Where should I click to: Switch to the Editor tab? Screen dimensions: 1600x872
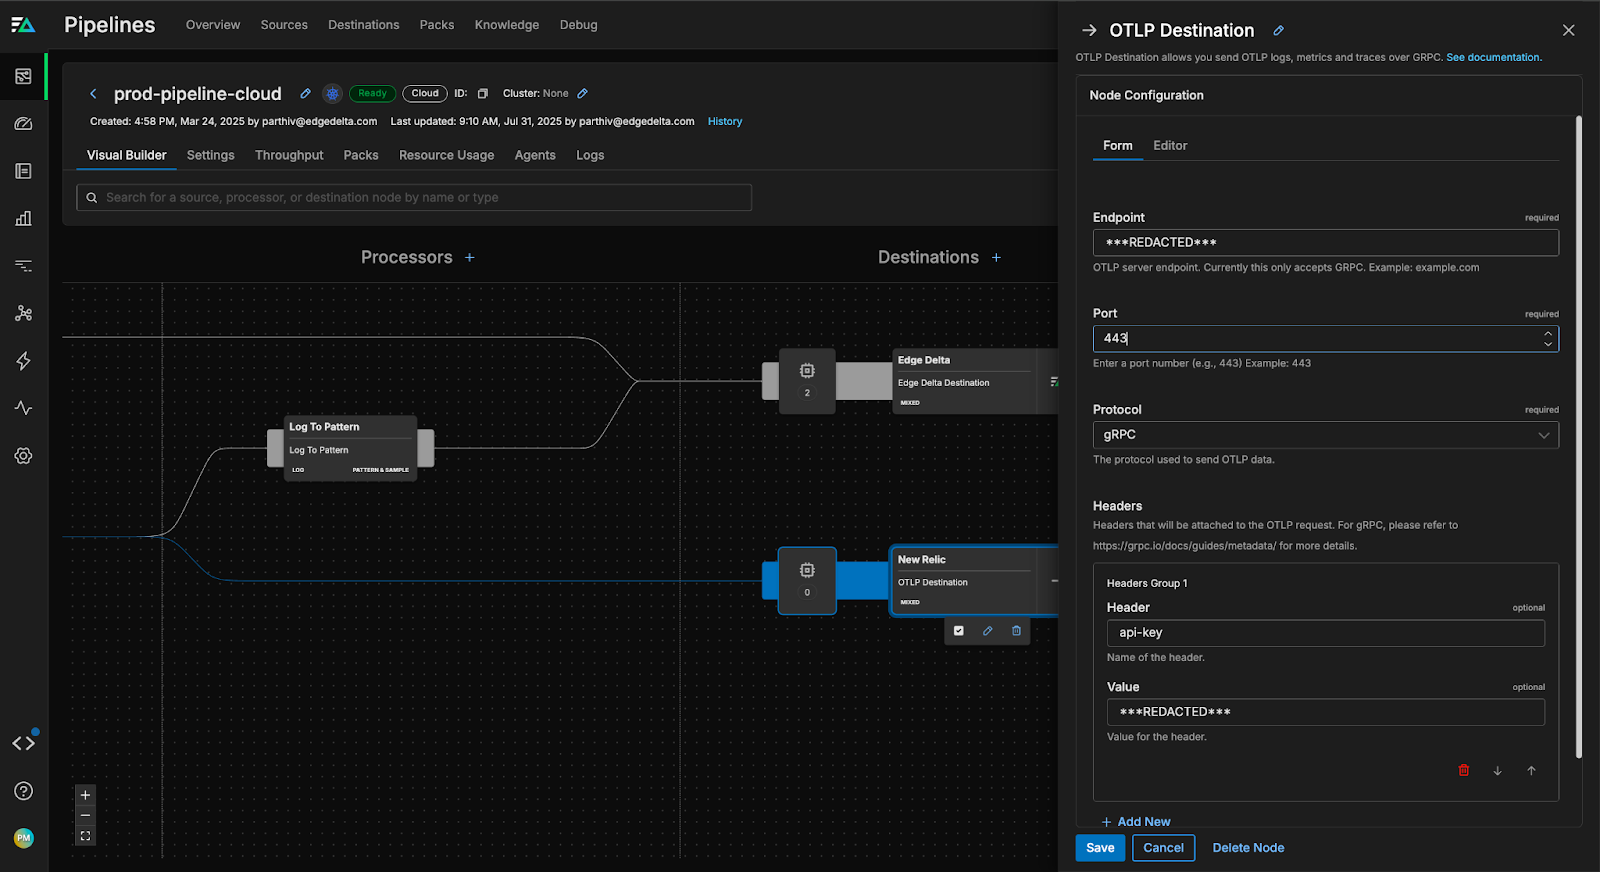(1170, 146)
